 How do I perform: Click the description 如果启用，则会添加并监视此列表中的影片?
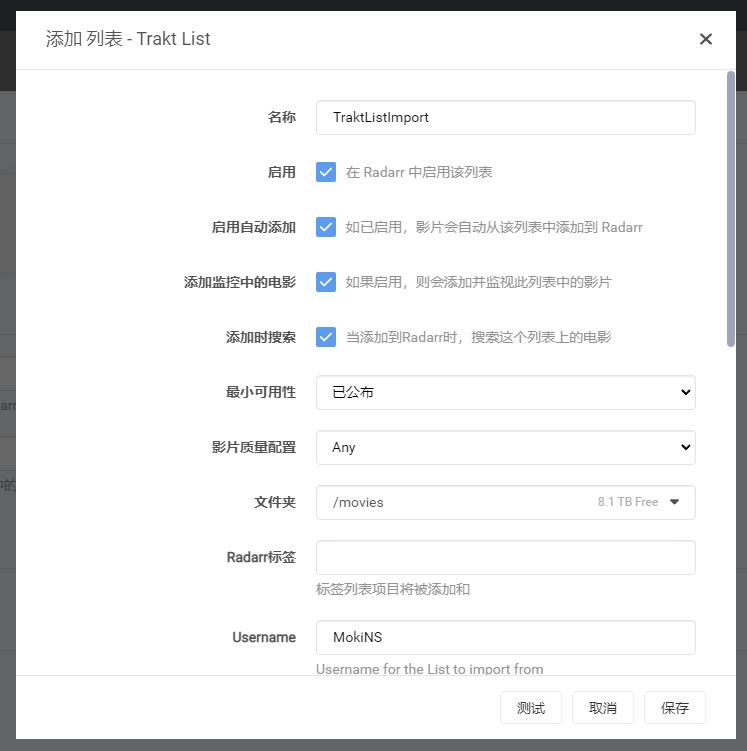(478, 282)
